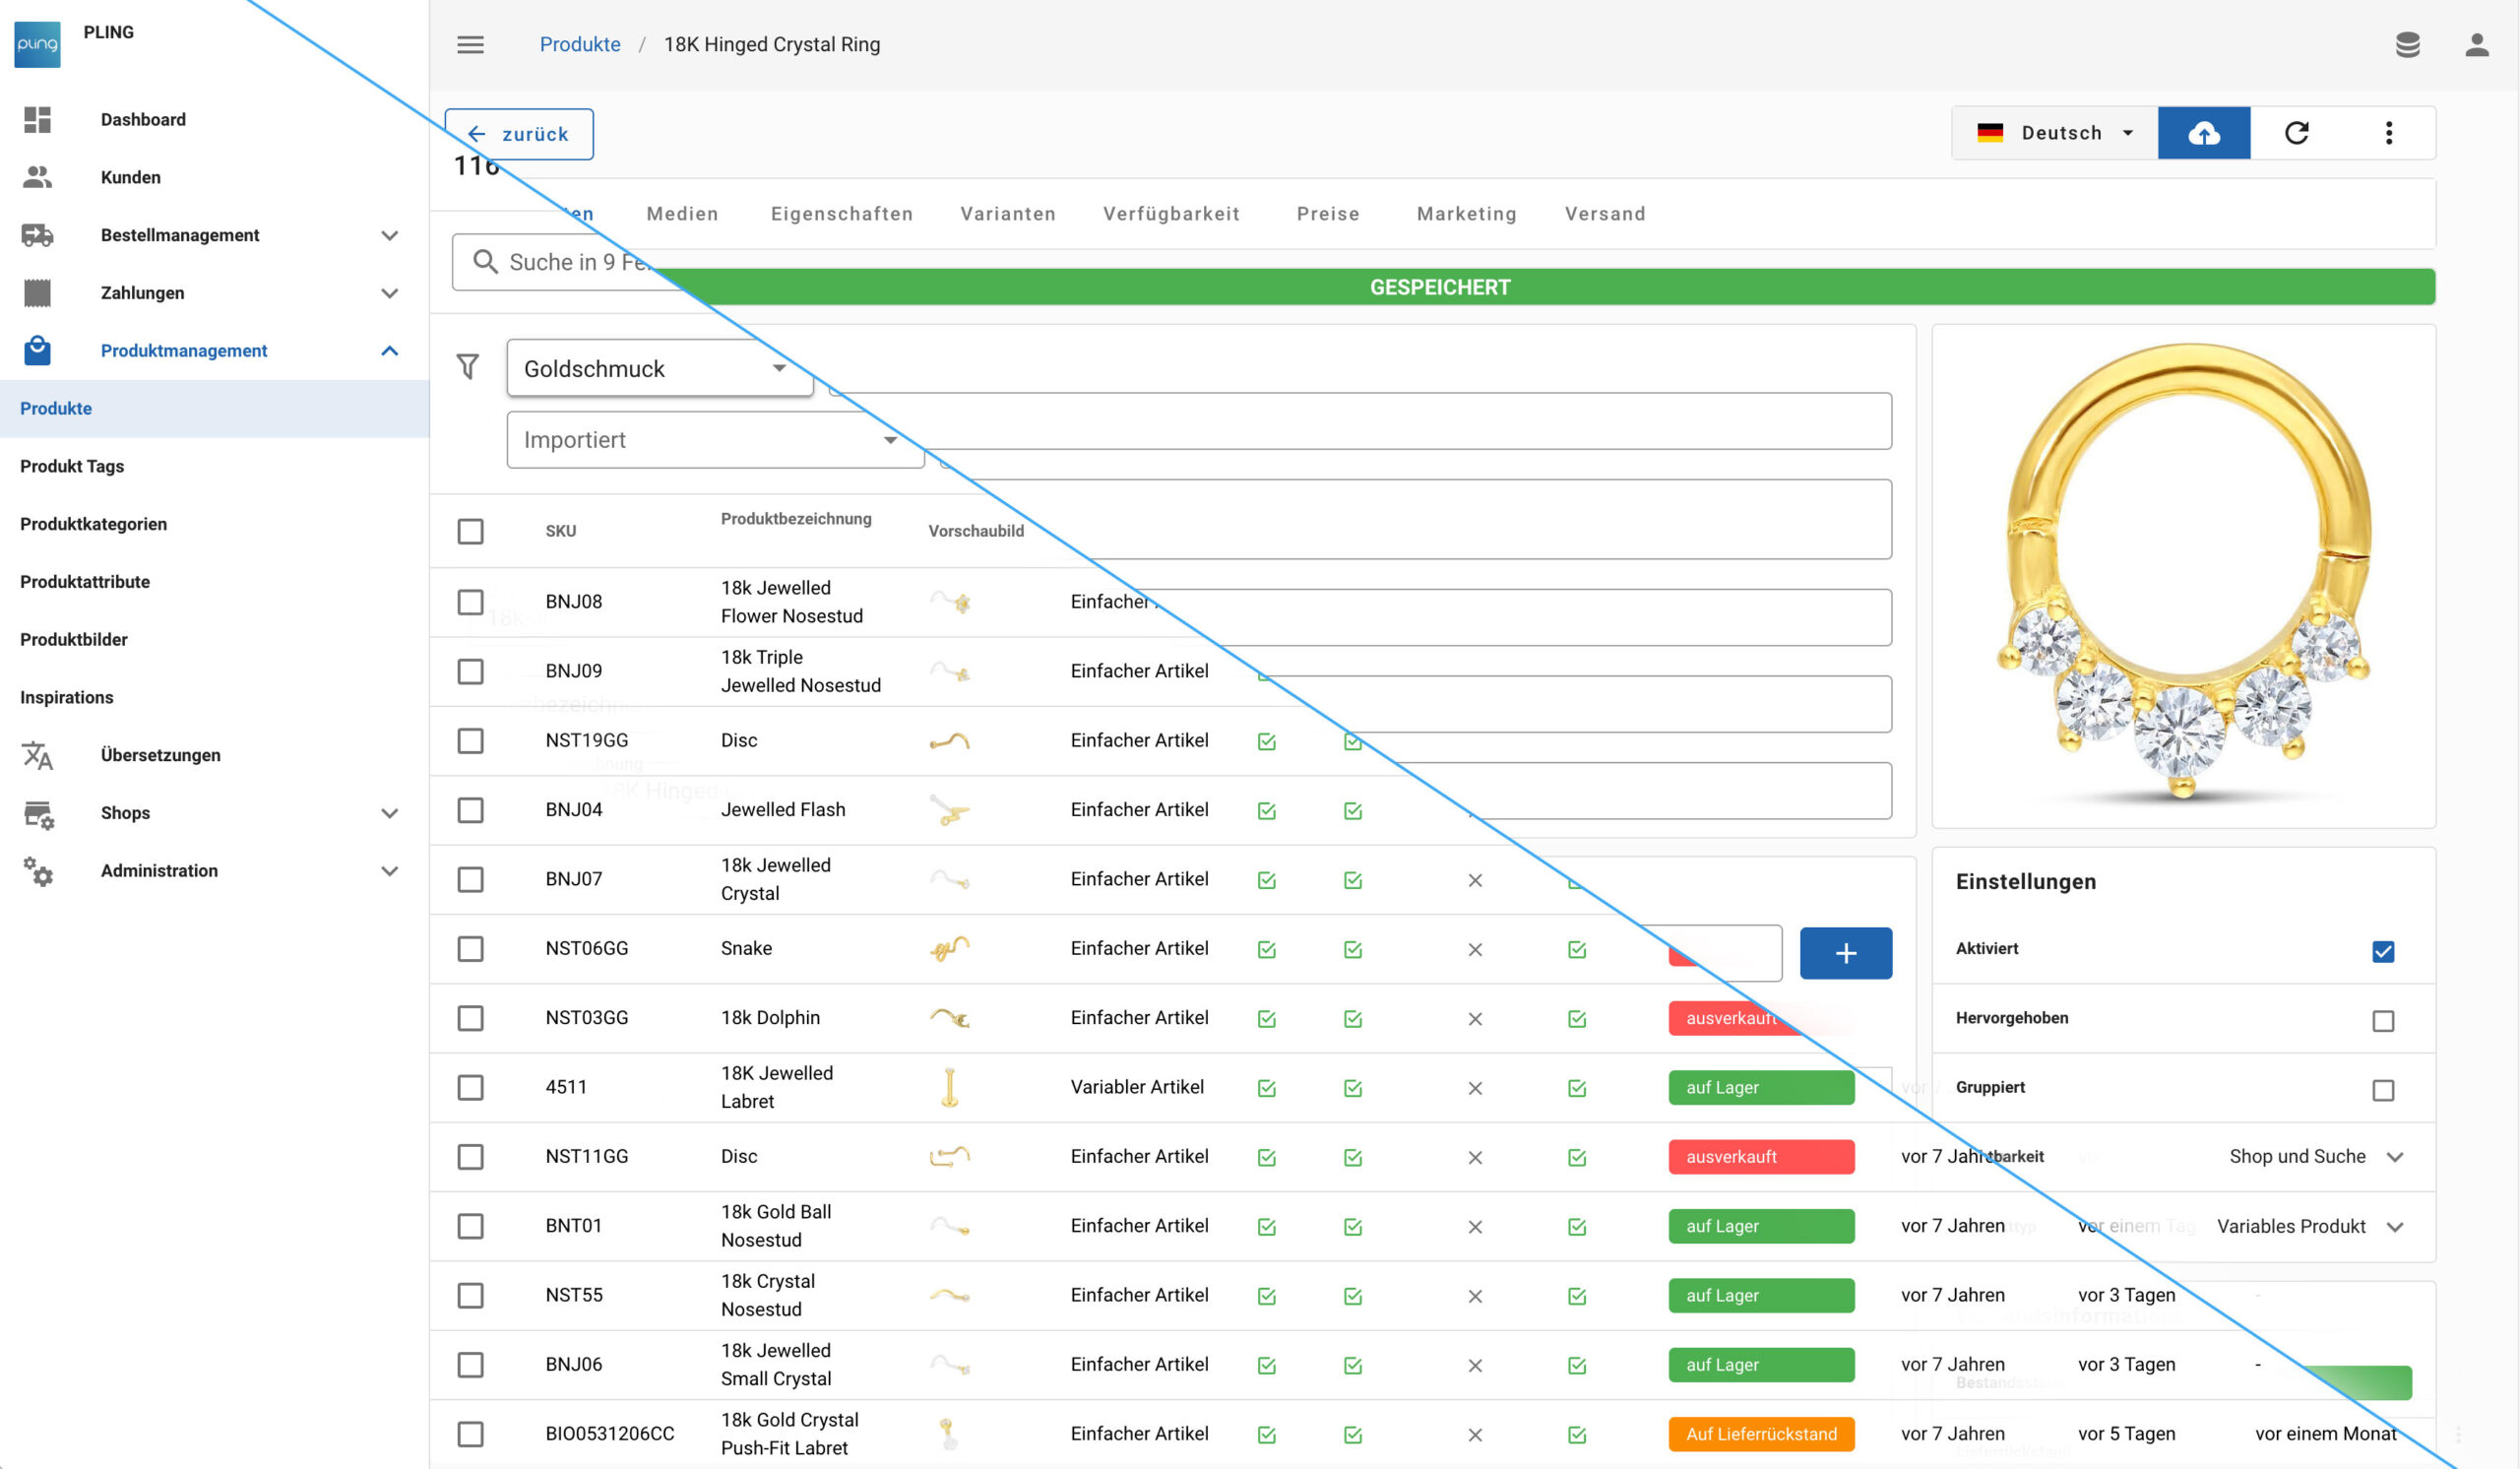Click the cloud upload save icon
The image size is (2520, 1469).
click(2203, 133)
